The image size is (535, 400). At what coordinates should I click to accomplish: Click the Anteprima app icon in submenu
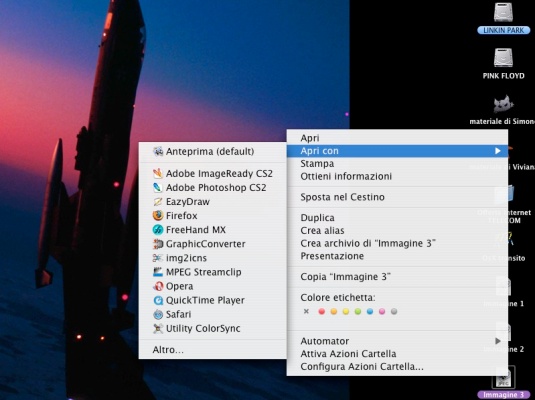pyautogui.click(x=158, y=151)
